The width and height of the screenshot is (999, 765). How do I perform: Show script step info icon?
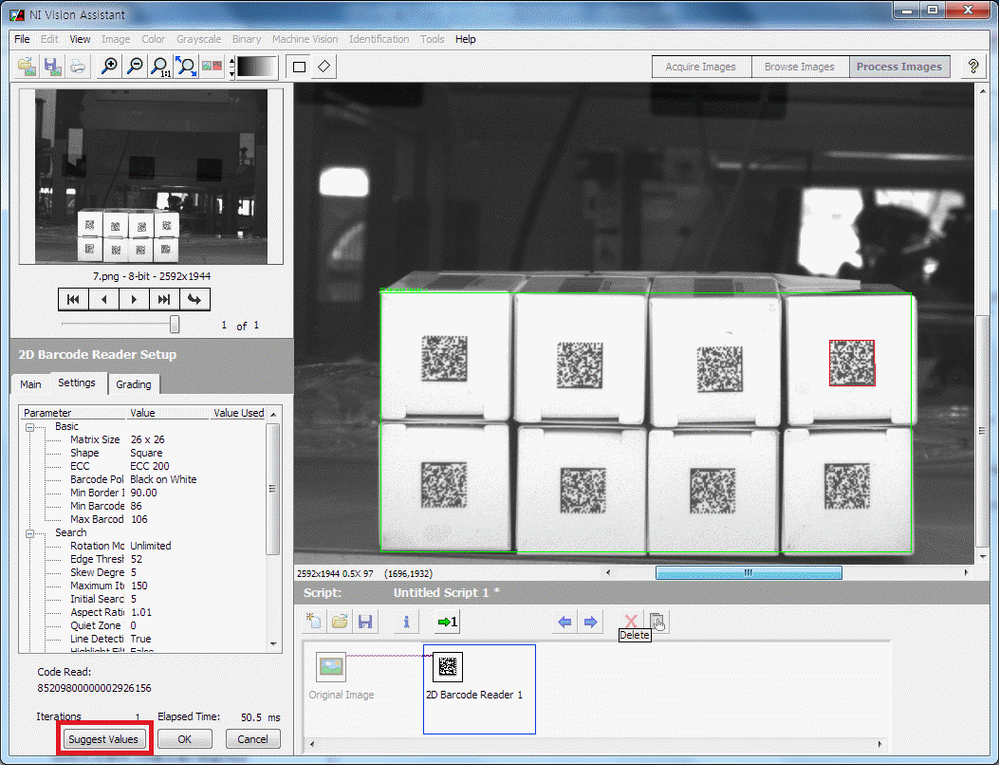(406, 622)
